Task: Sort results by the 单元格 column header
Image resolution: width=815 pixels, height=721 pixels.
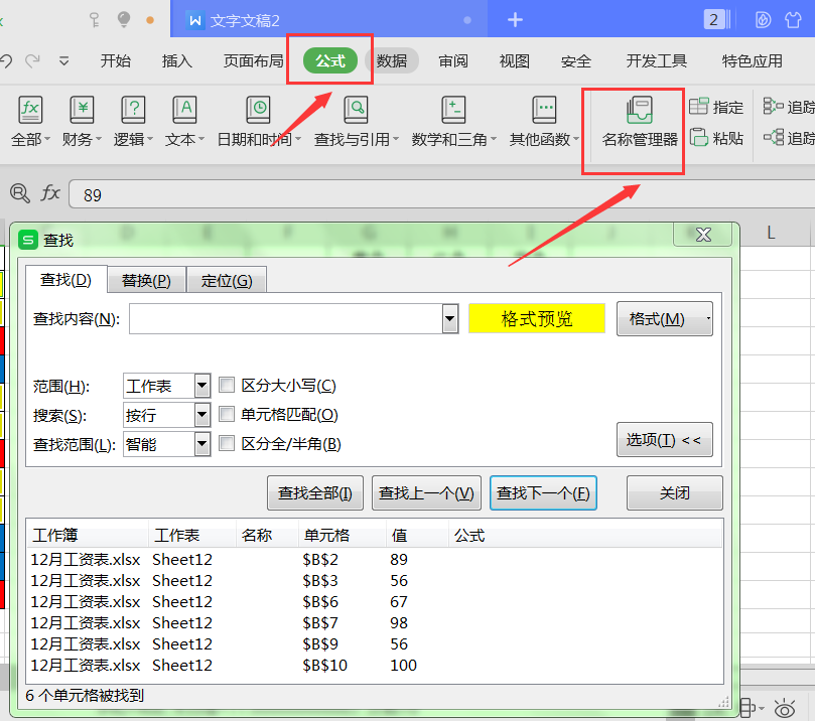Action: point(342,535)
